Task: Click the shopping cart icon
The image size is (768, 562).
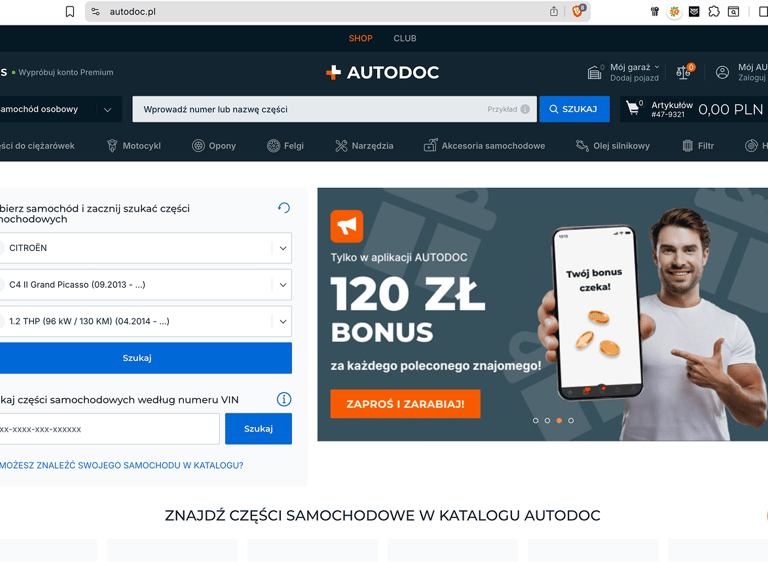Action: click(x=633, y=108)
